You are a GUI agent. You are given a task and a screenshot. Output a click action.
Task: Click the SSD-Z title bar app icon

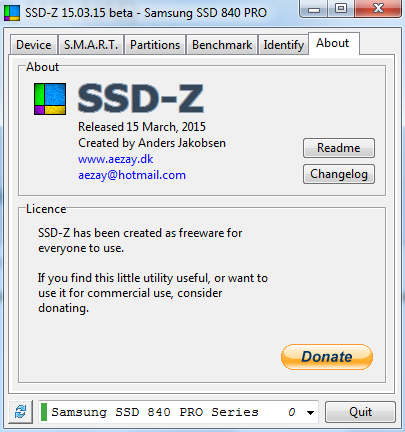click(x=12, y=13)
